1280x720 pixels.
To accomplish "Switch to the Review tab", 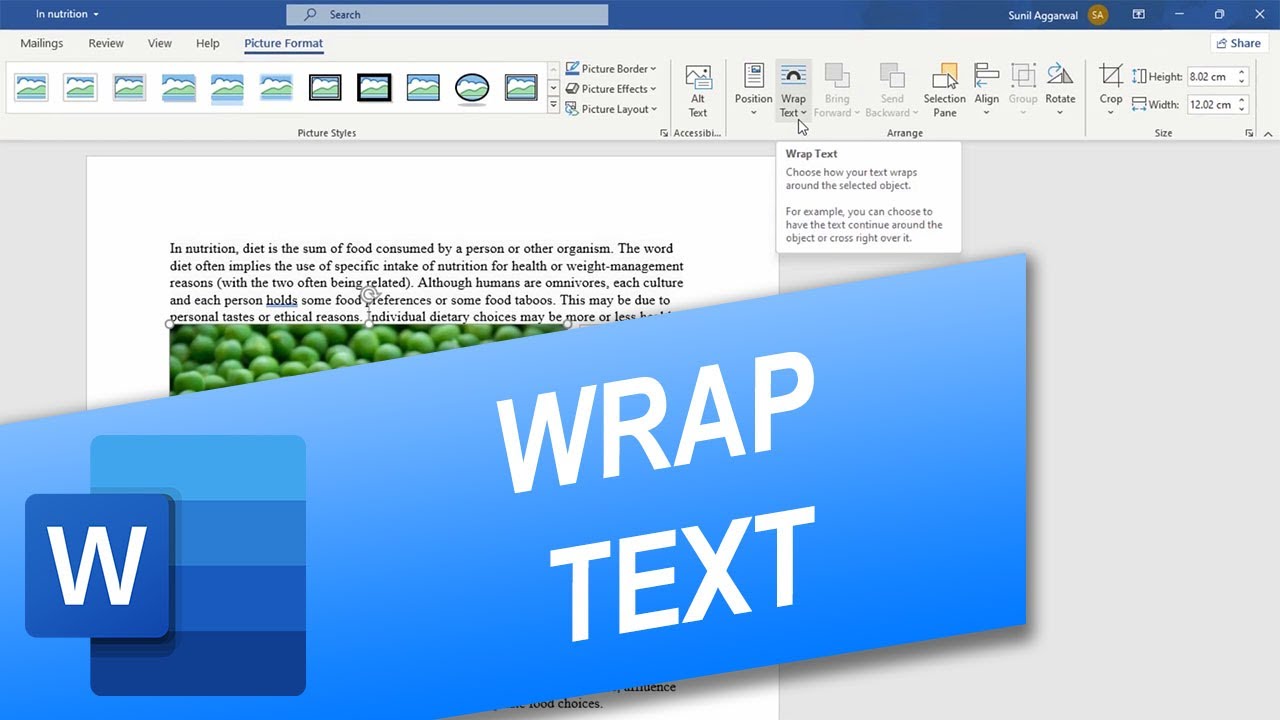I will (106, 43).
